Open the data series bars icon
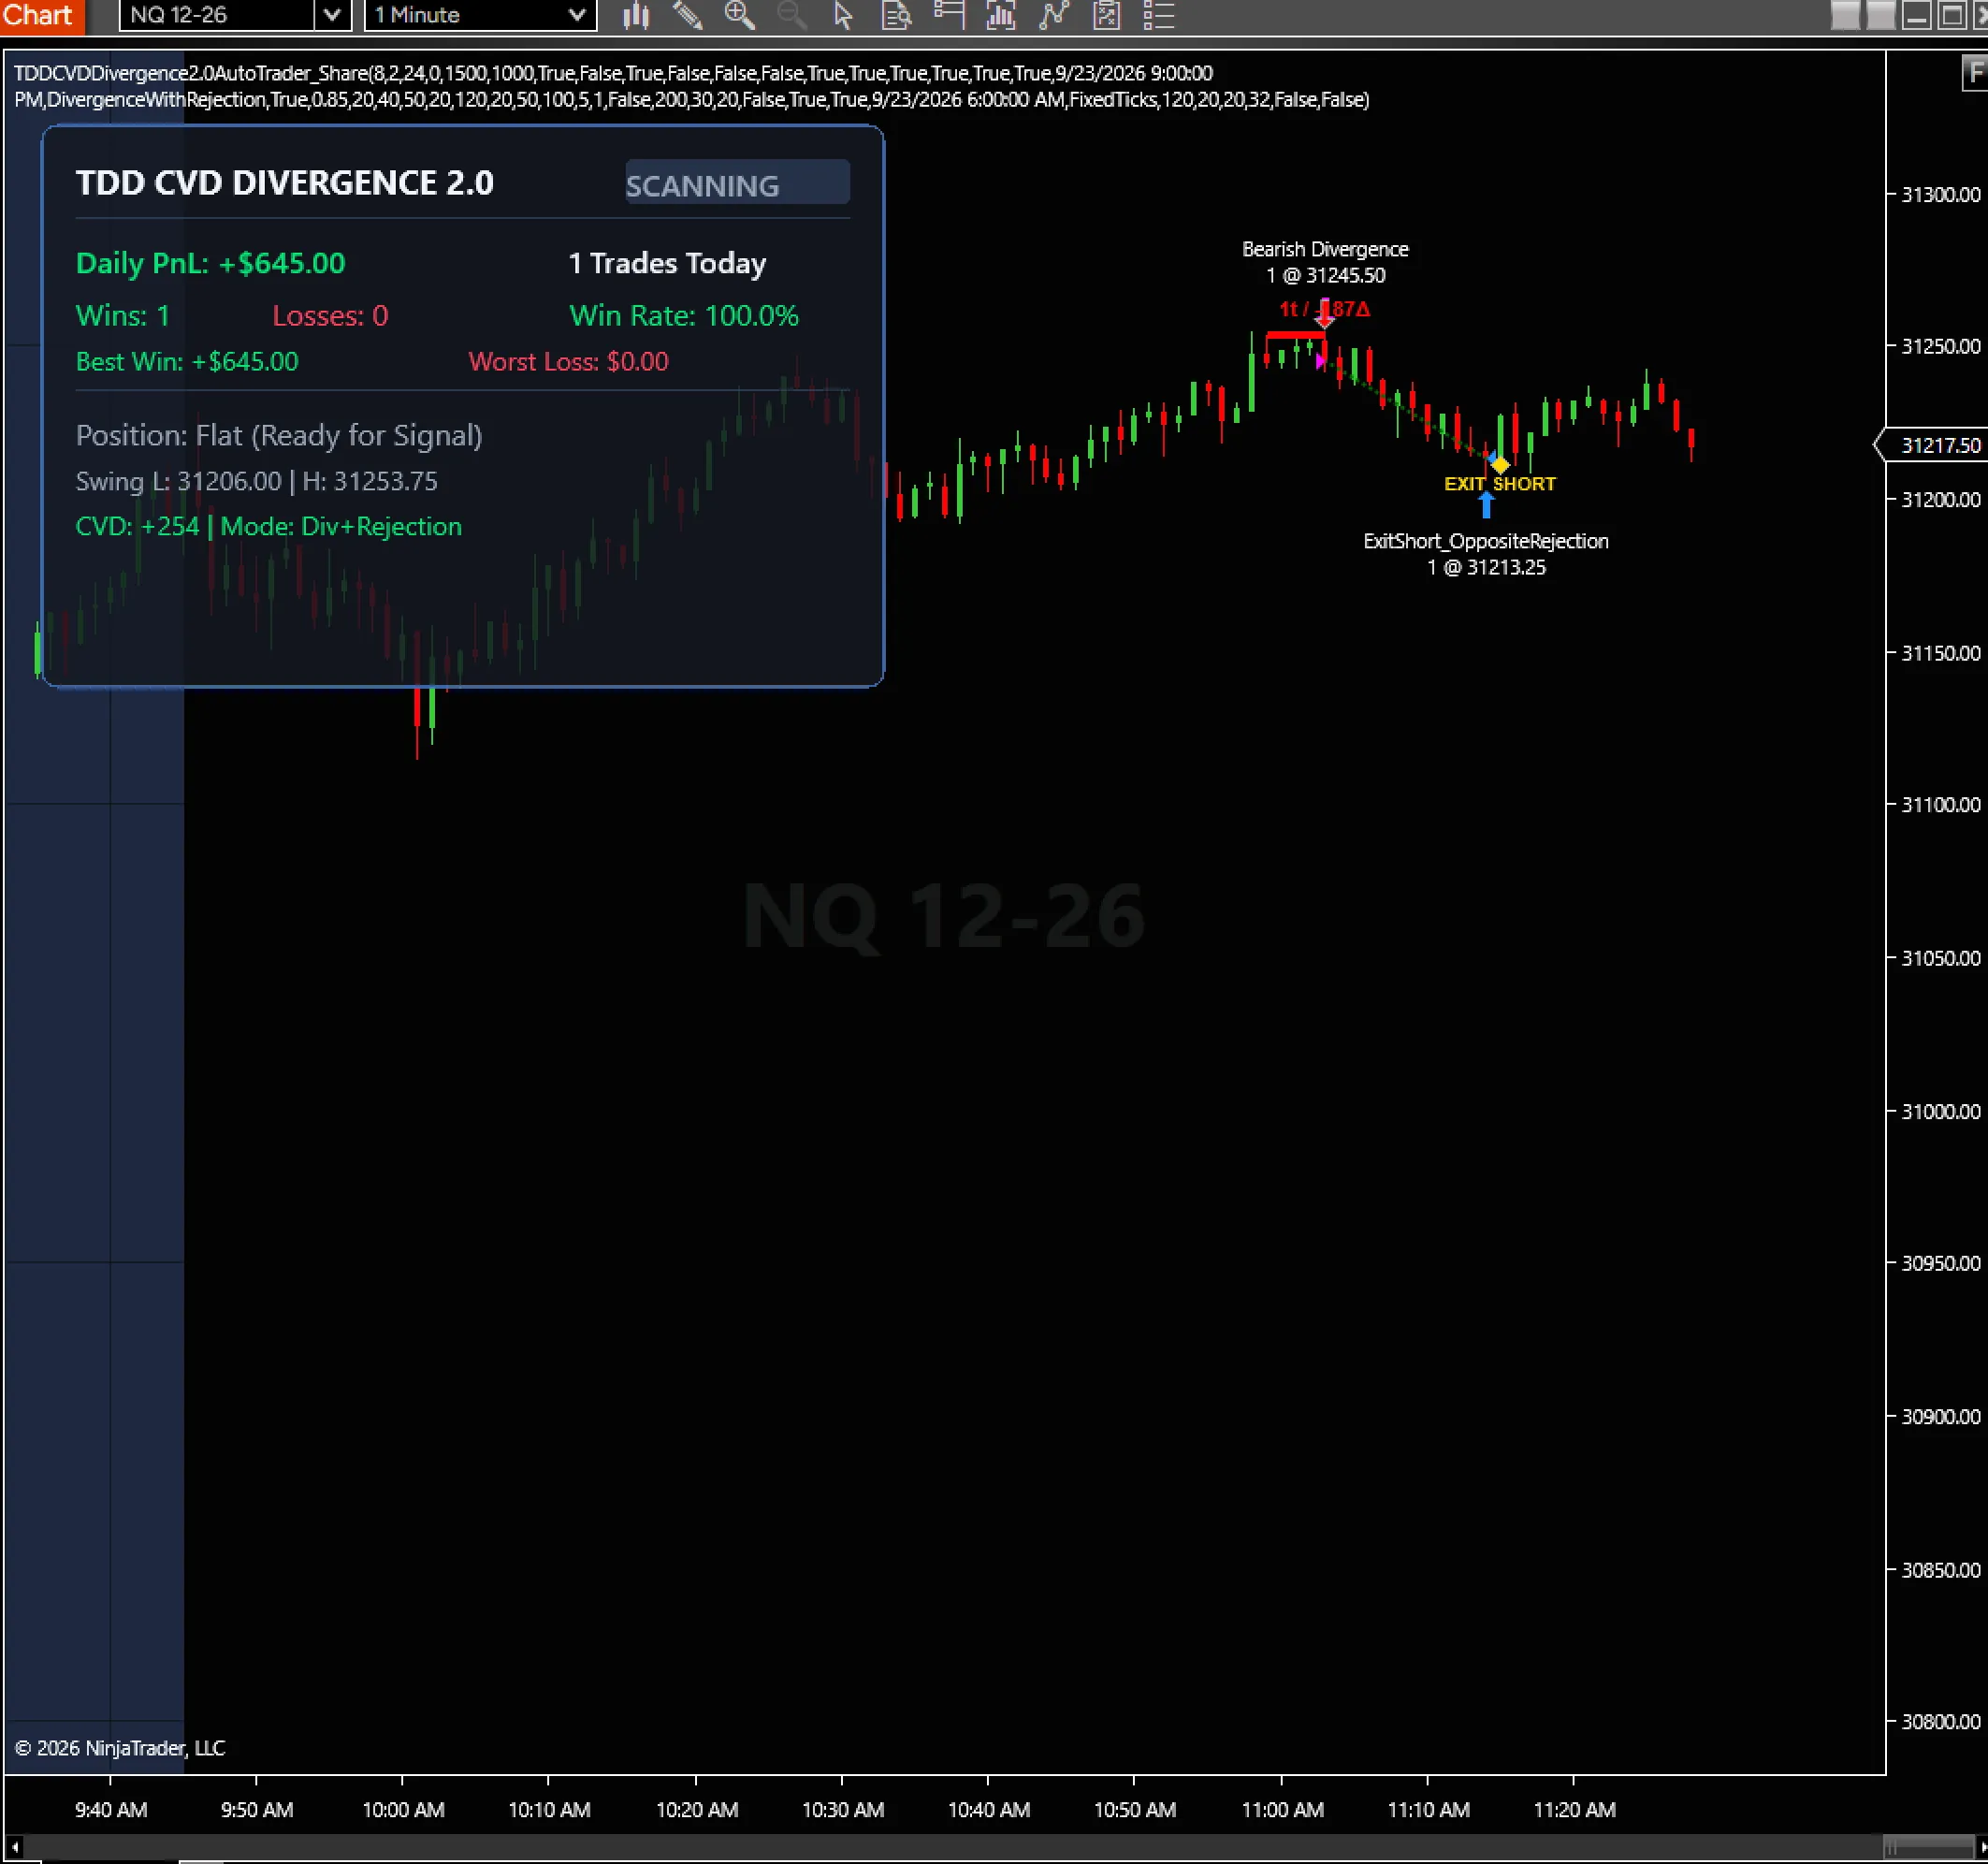 click(1000, 15)
